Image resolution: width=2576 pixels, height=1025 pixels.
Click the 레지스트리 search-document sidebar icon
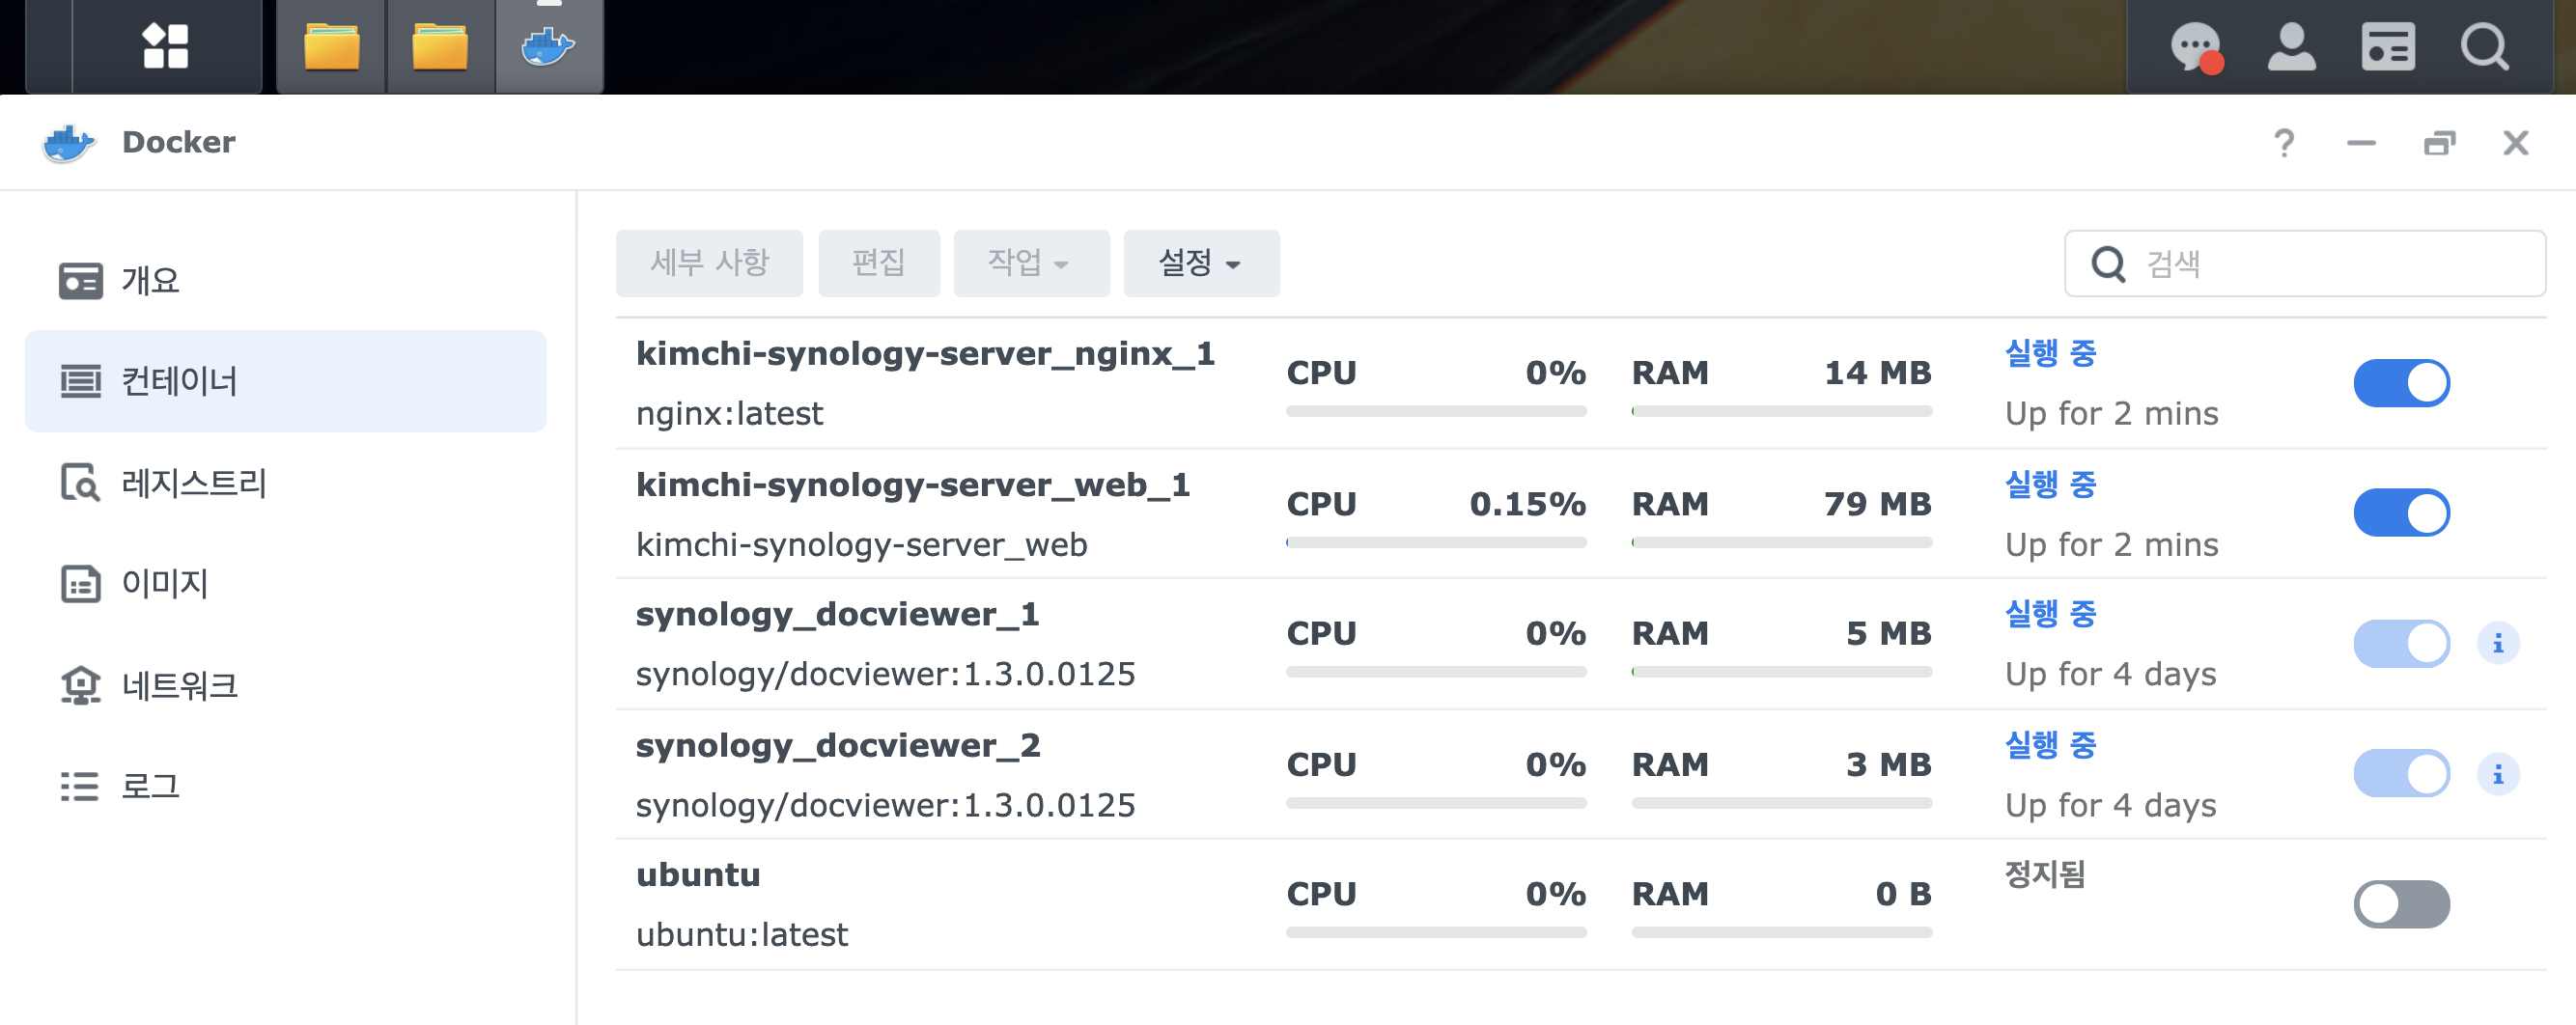pyautogui.click(x=80, y=483)
